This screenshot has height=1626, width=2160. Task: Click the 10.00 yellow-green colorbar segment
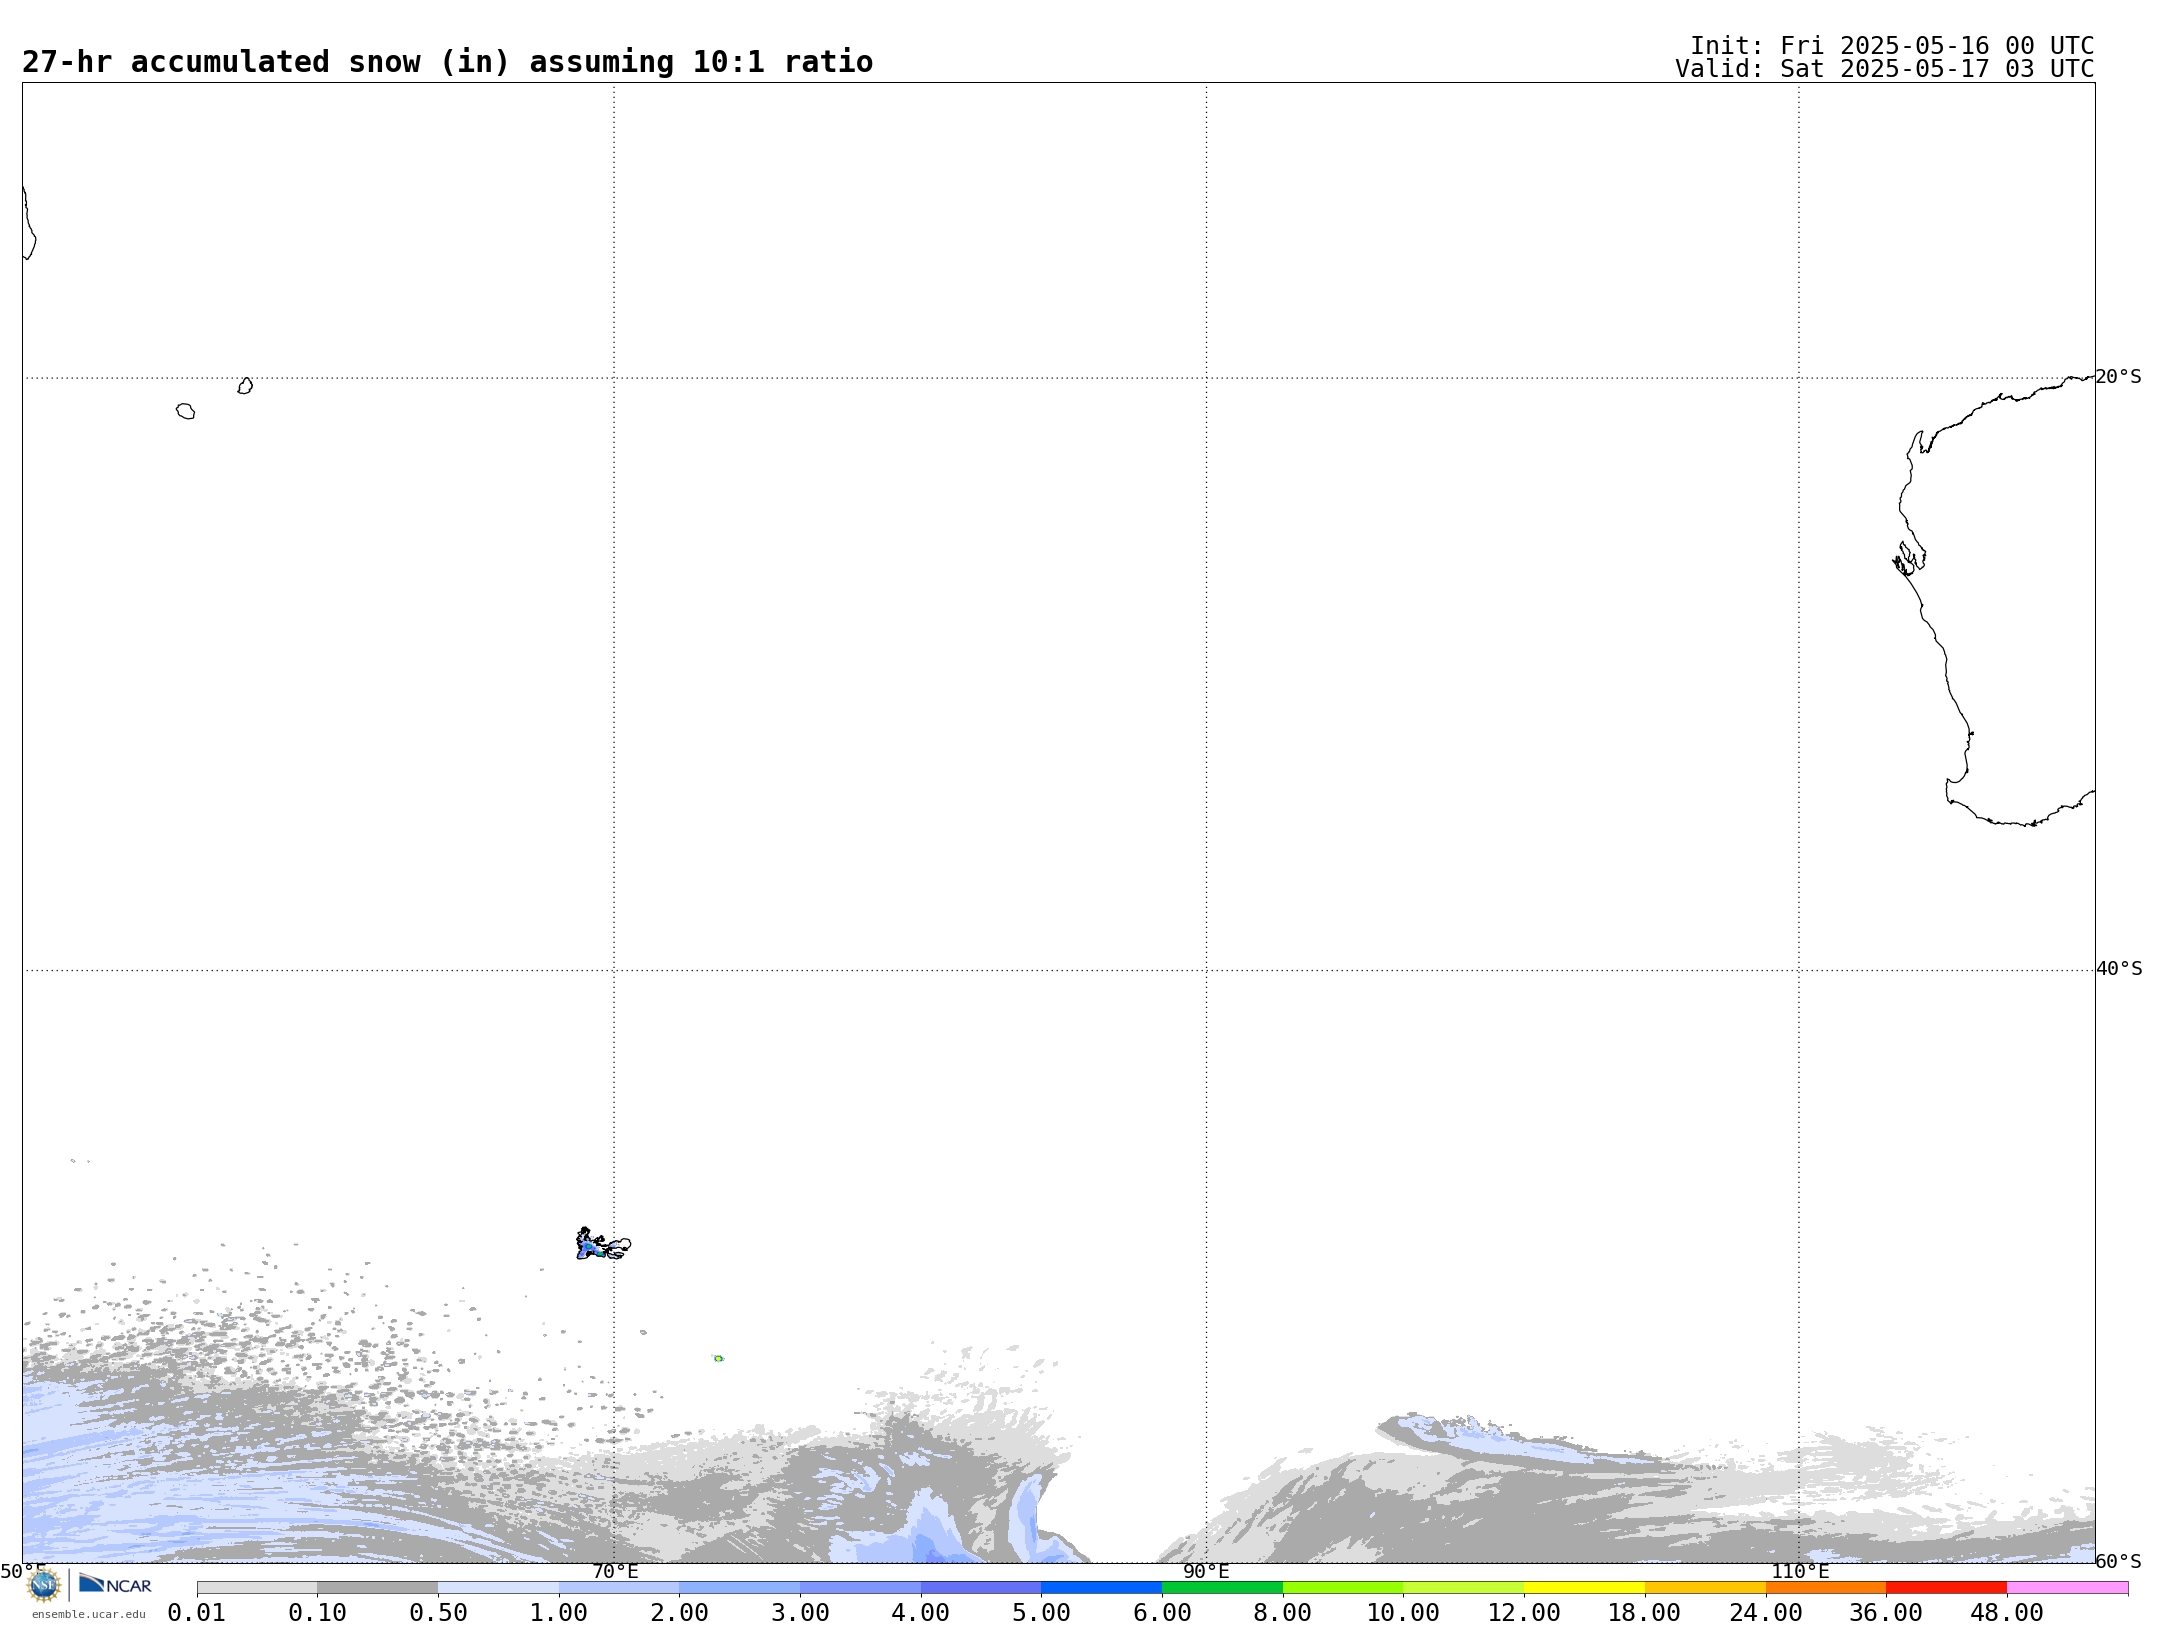coord(1464,1588)
